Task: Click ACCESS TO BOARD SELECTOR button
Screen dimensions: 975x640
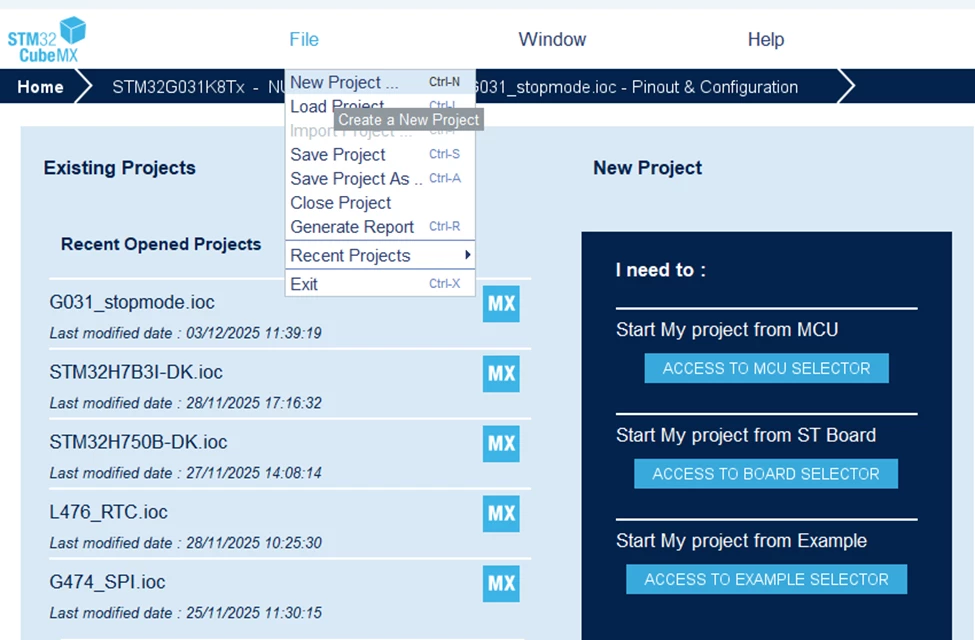Action: tap(765, 474)
